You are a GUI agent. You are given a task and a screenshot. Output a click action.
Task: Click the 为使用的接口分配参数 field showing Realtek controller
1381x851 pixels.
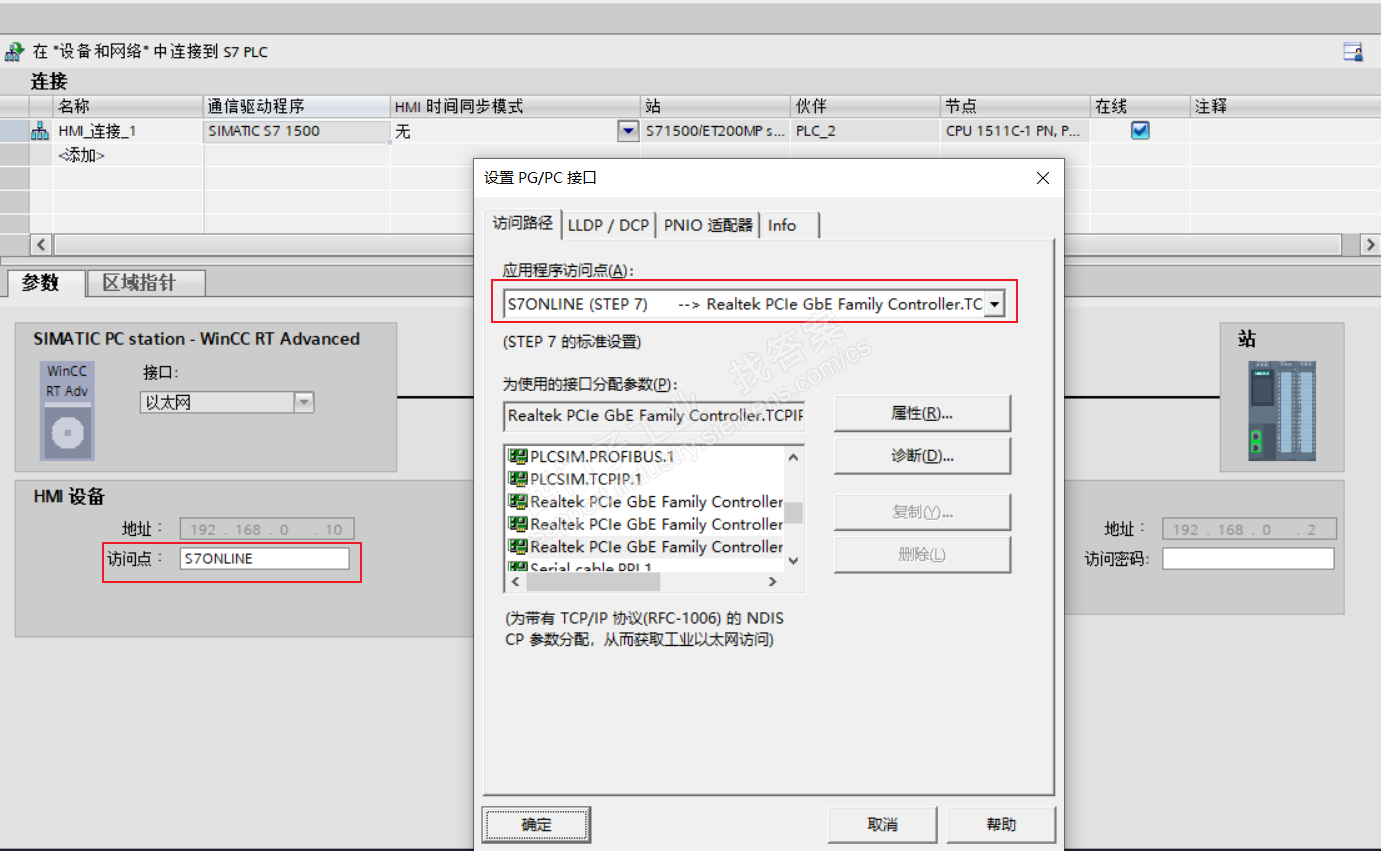[x=654, y=415]
